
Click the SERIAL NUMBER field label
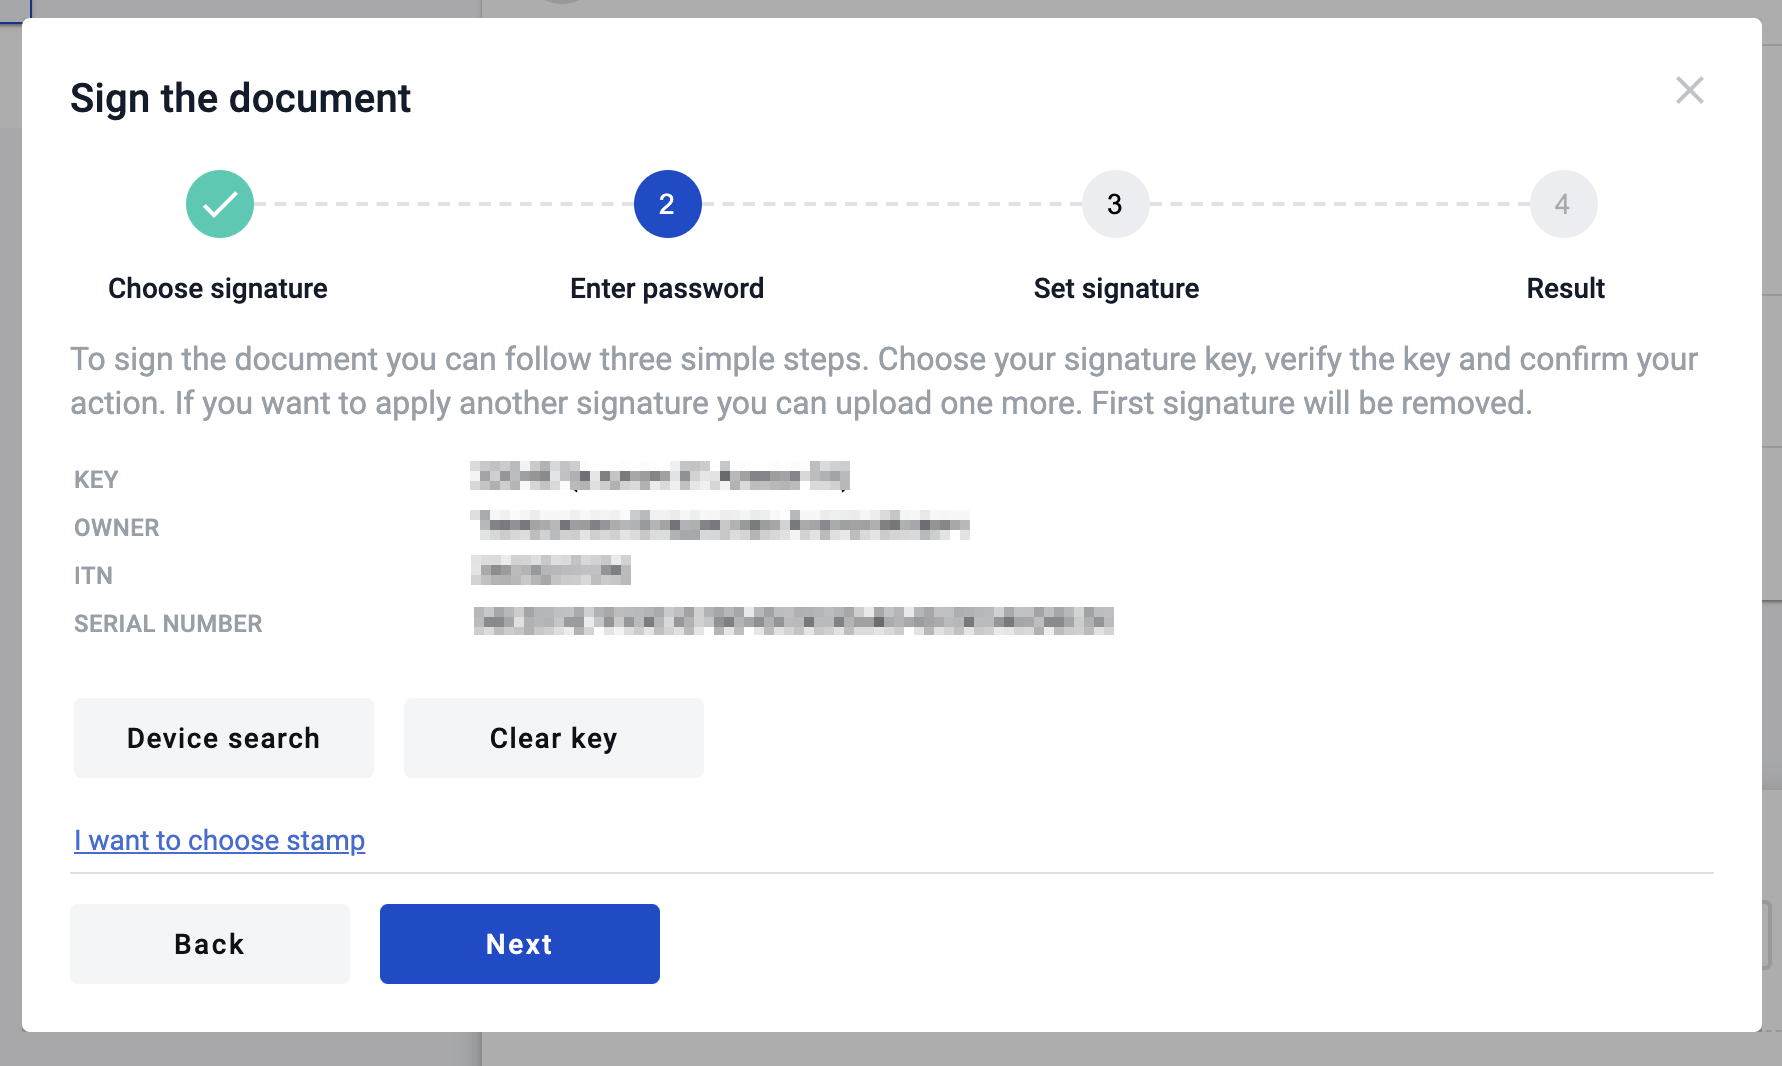(168, 624)
